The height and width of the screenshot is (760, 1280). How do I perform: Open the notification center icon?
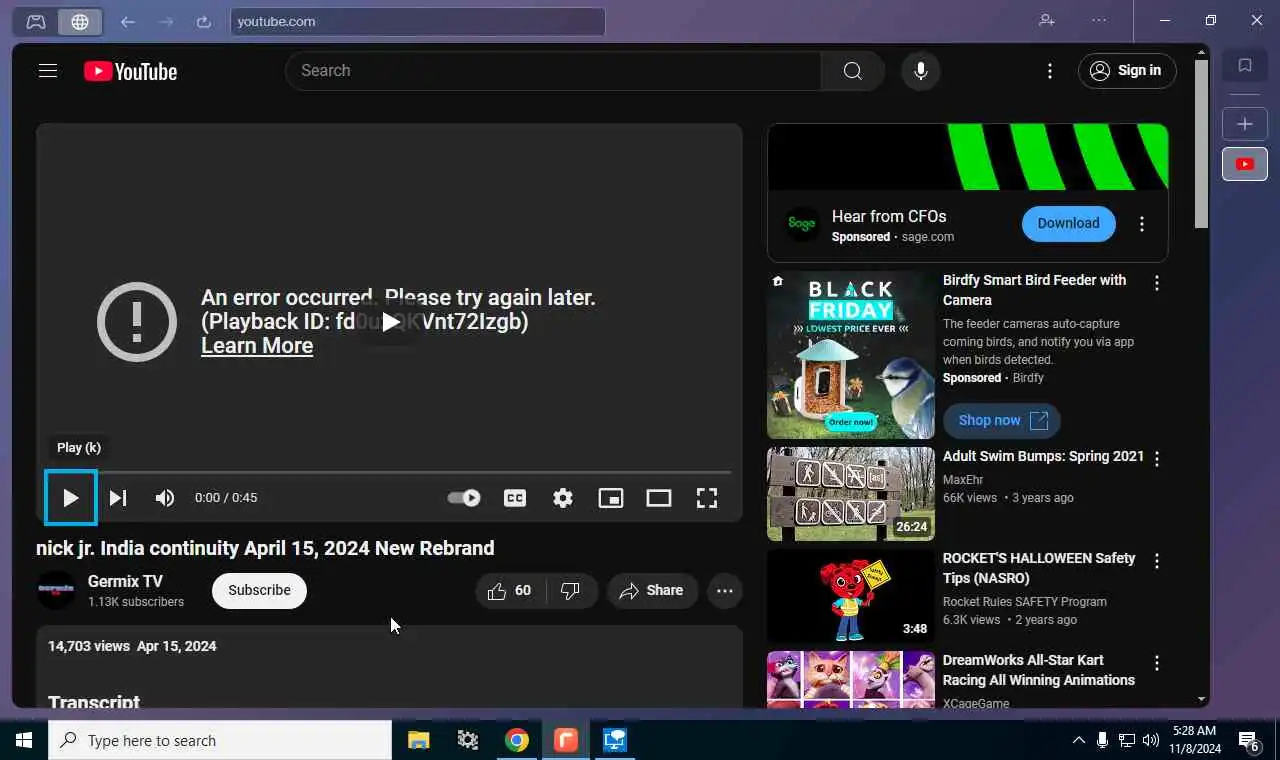(x=1249, y=740)
